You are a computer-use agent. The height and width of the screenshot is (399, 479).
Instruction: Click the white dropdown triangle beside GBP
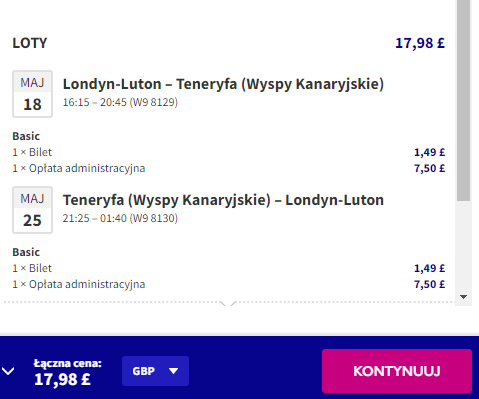pos(173,371)
